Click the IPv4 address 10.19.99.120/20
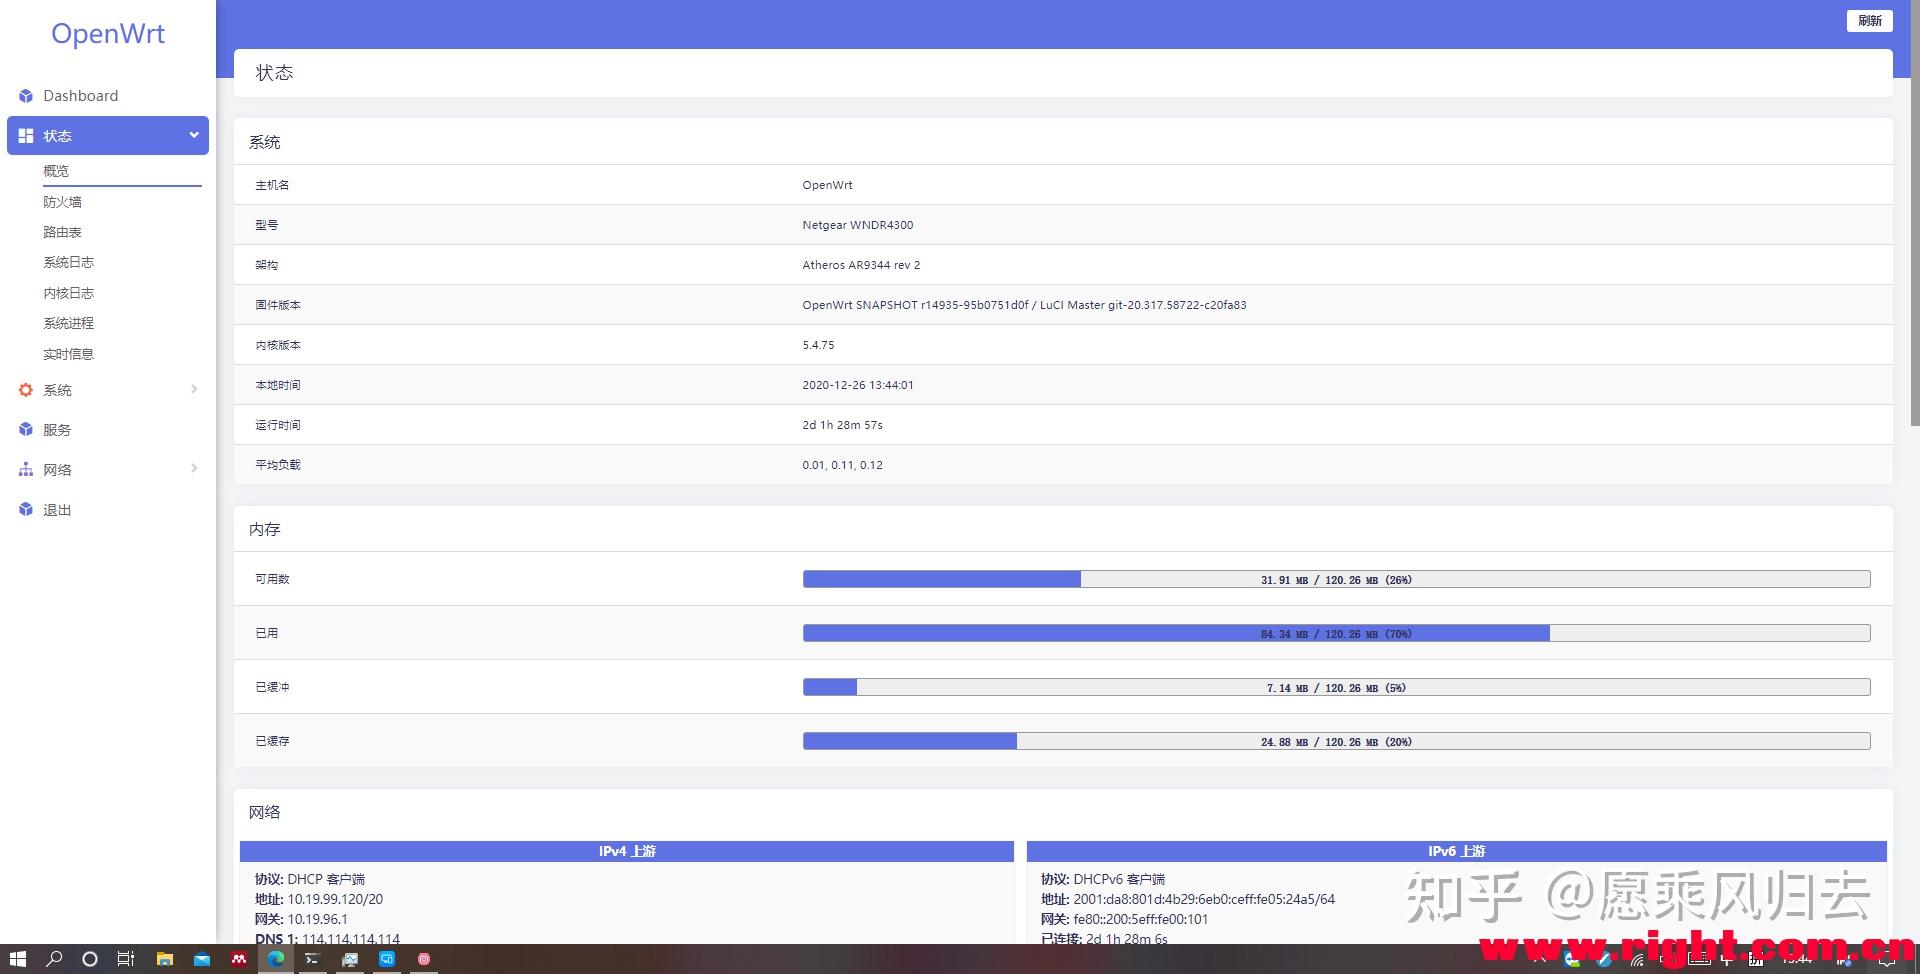Viewport: 1920px width, 974px height. pos(335,899)
